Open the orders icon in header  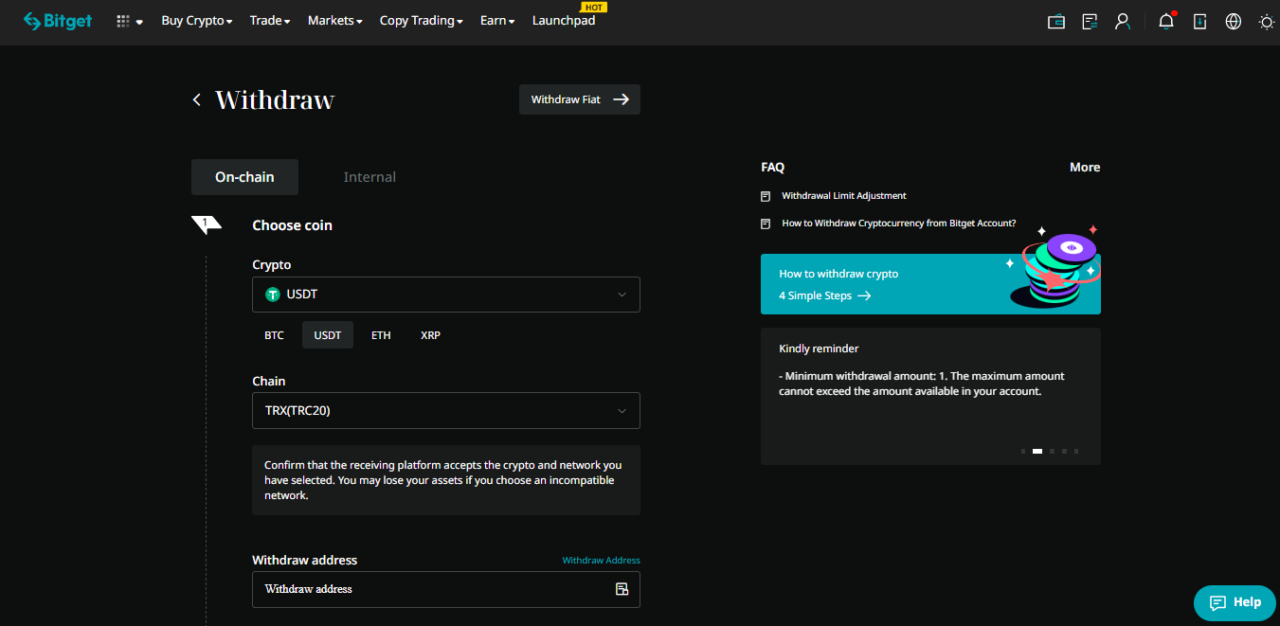point(1090,21)
